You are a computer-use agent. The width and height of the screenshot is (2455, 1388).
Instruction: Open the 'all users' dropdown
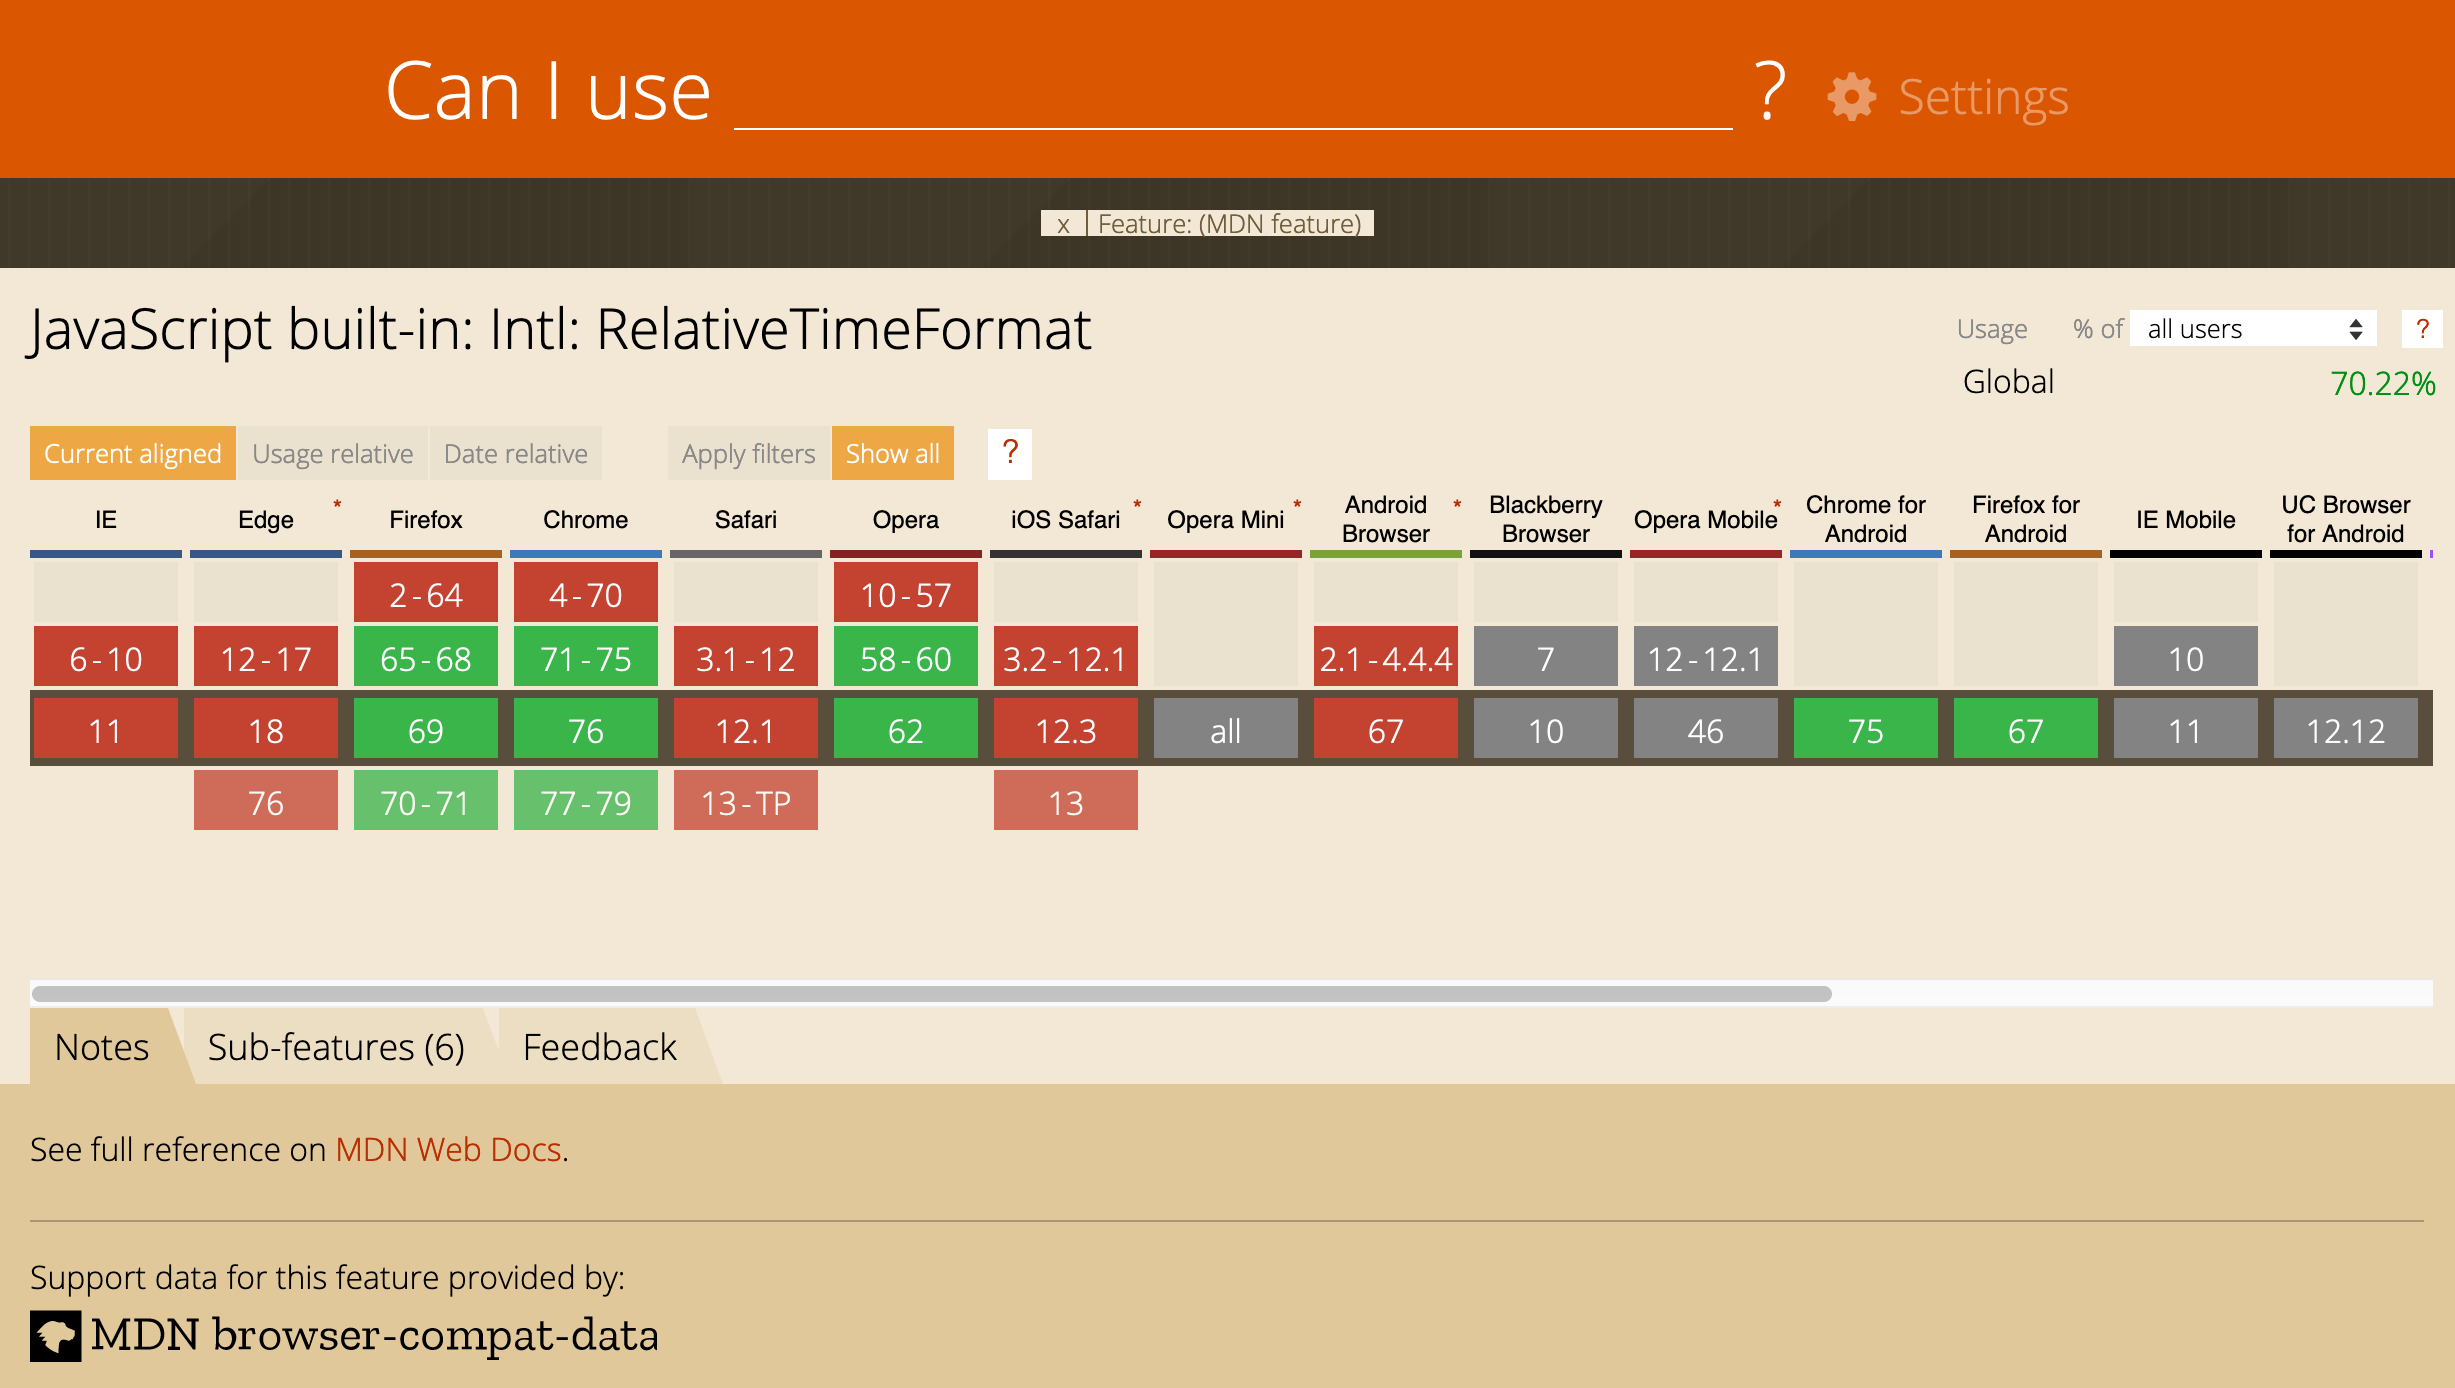(x=2252, y=328)
